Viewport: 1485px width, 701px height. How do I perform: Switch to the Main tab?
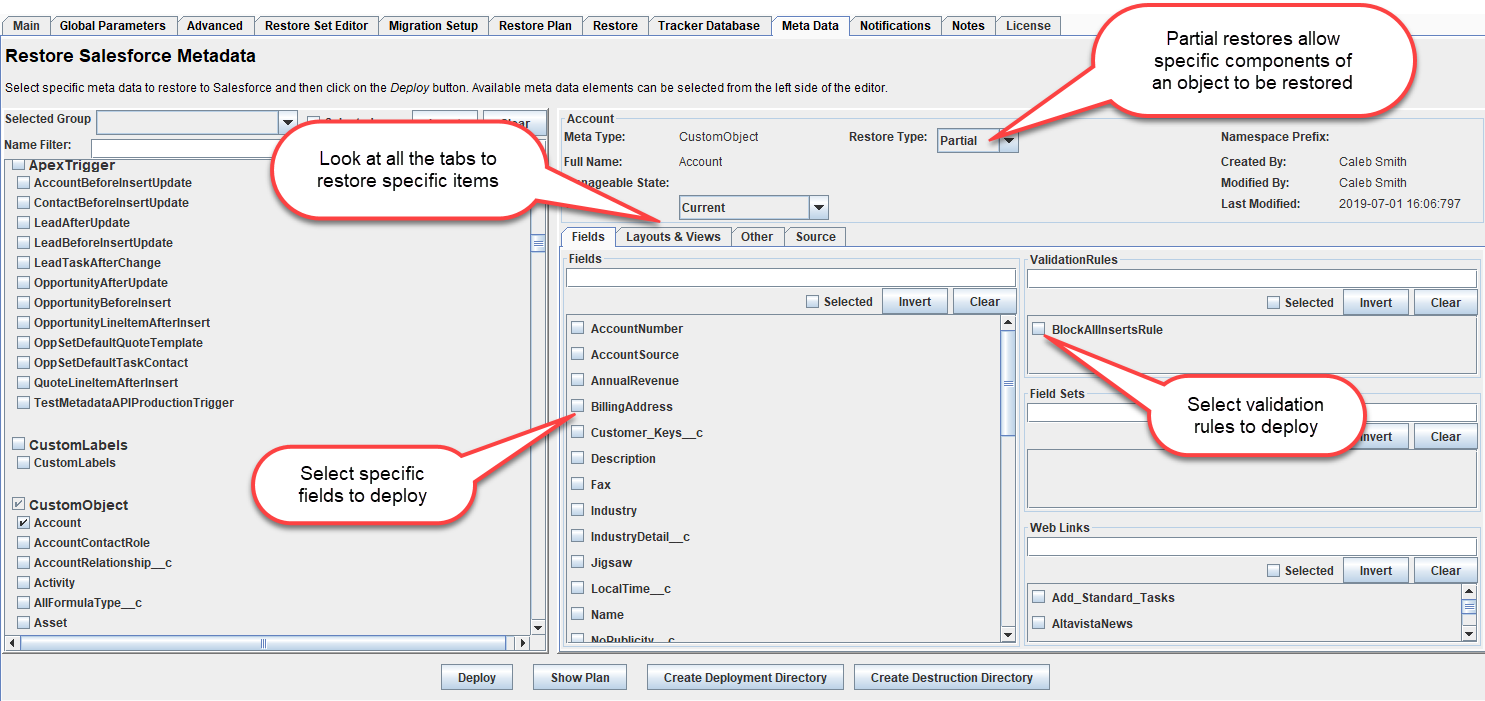[26, 26]
